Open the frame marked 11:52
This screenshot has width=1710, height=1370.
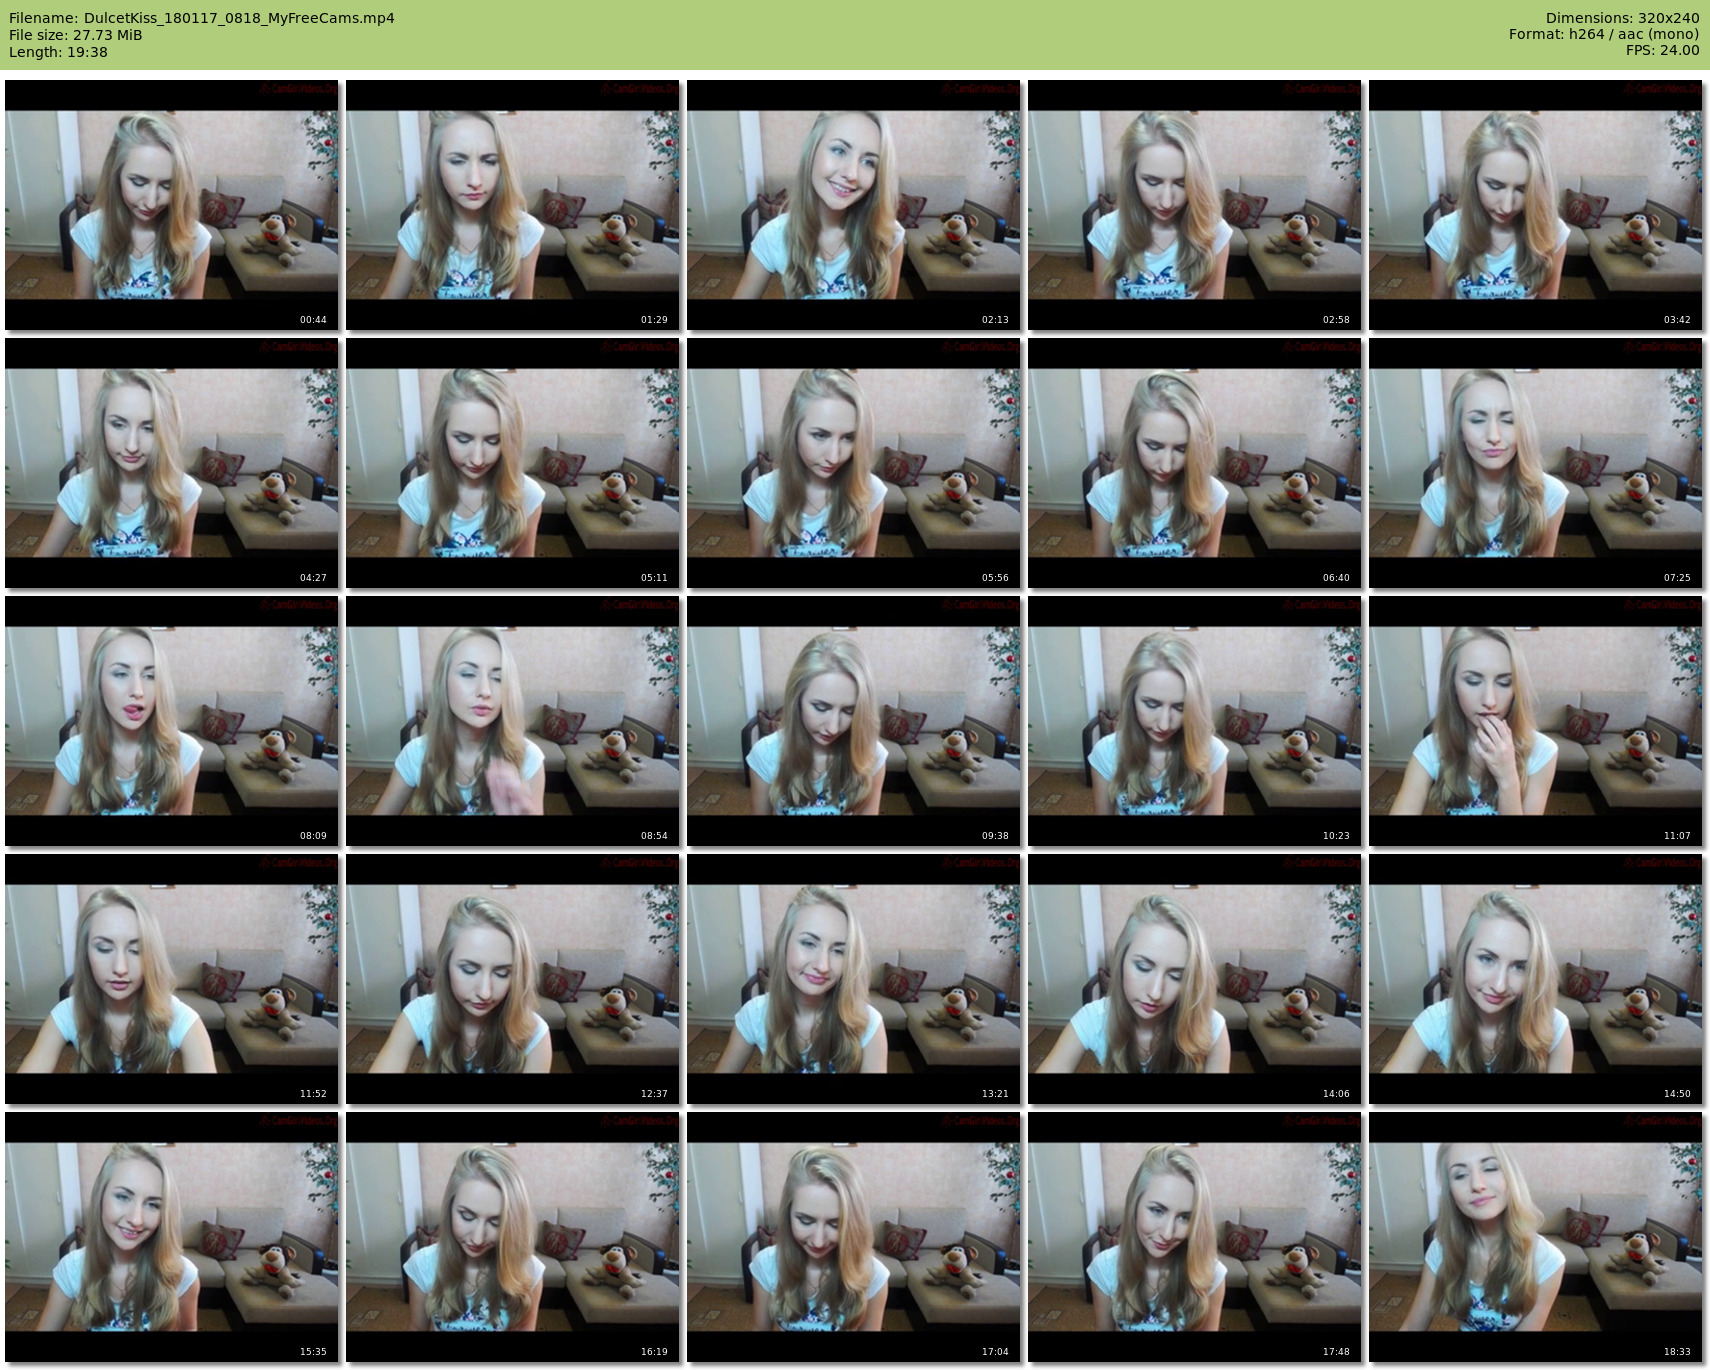[172, 979]
